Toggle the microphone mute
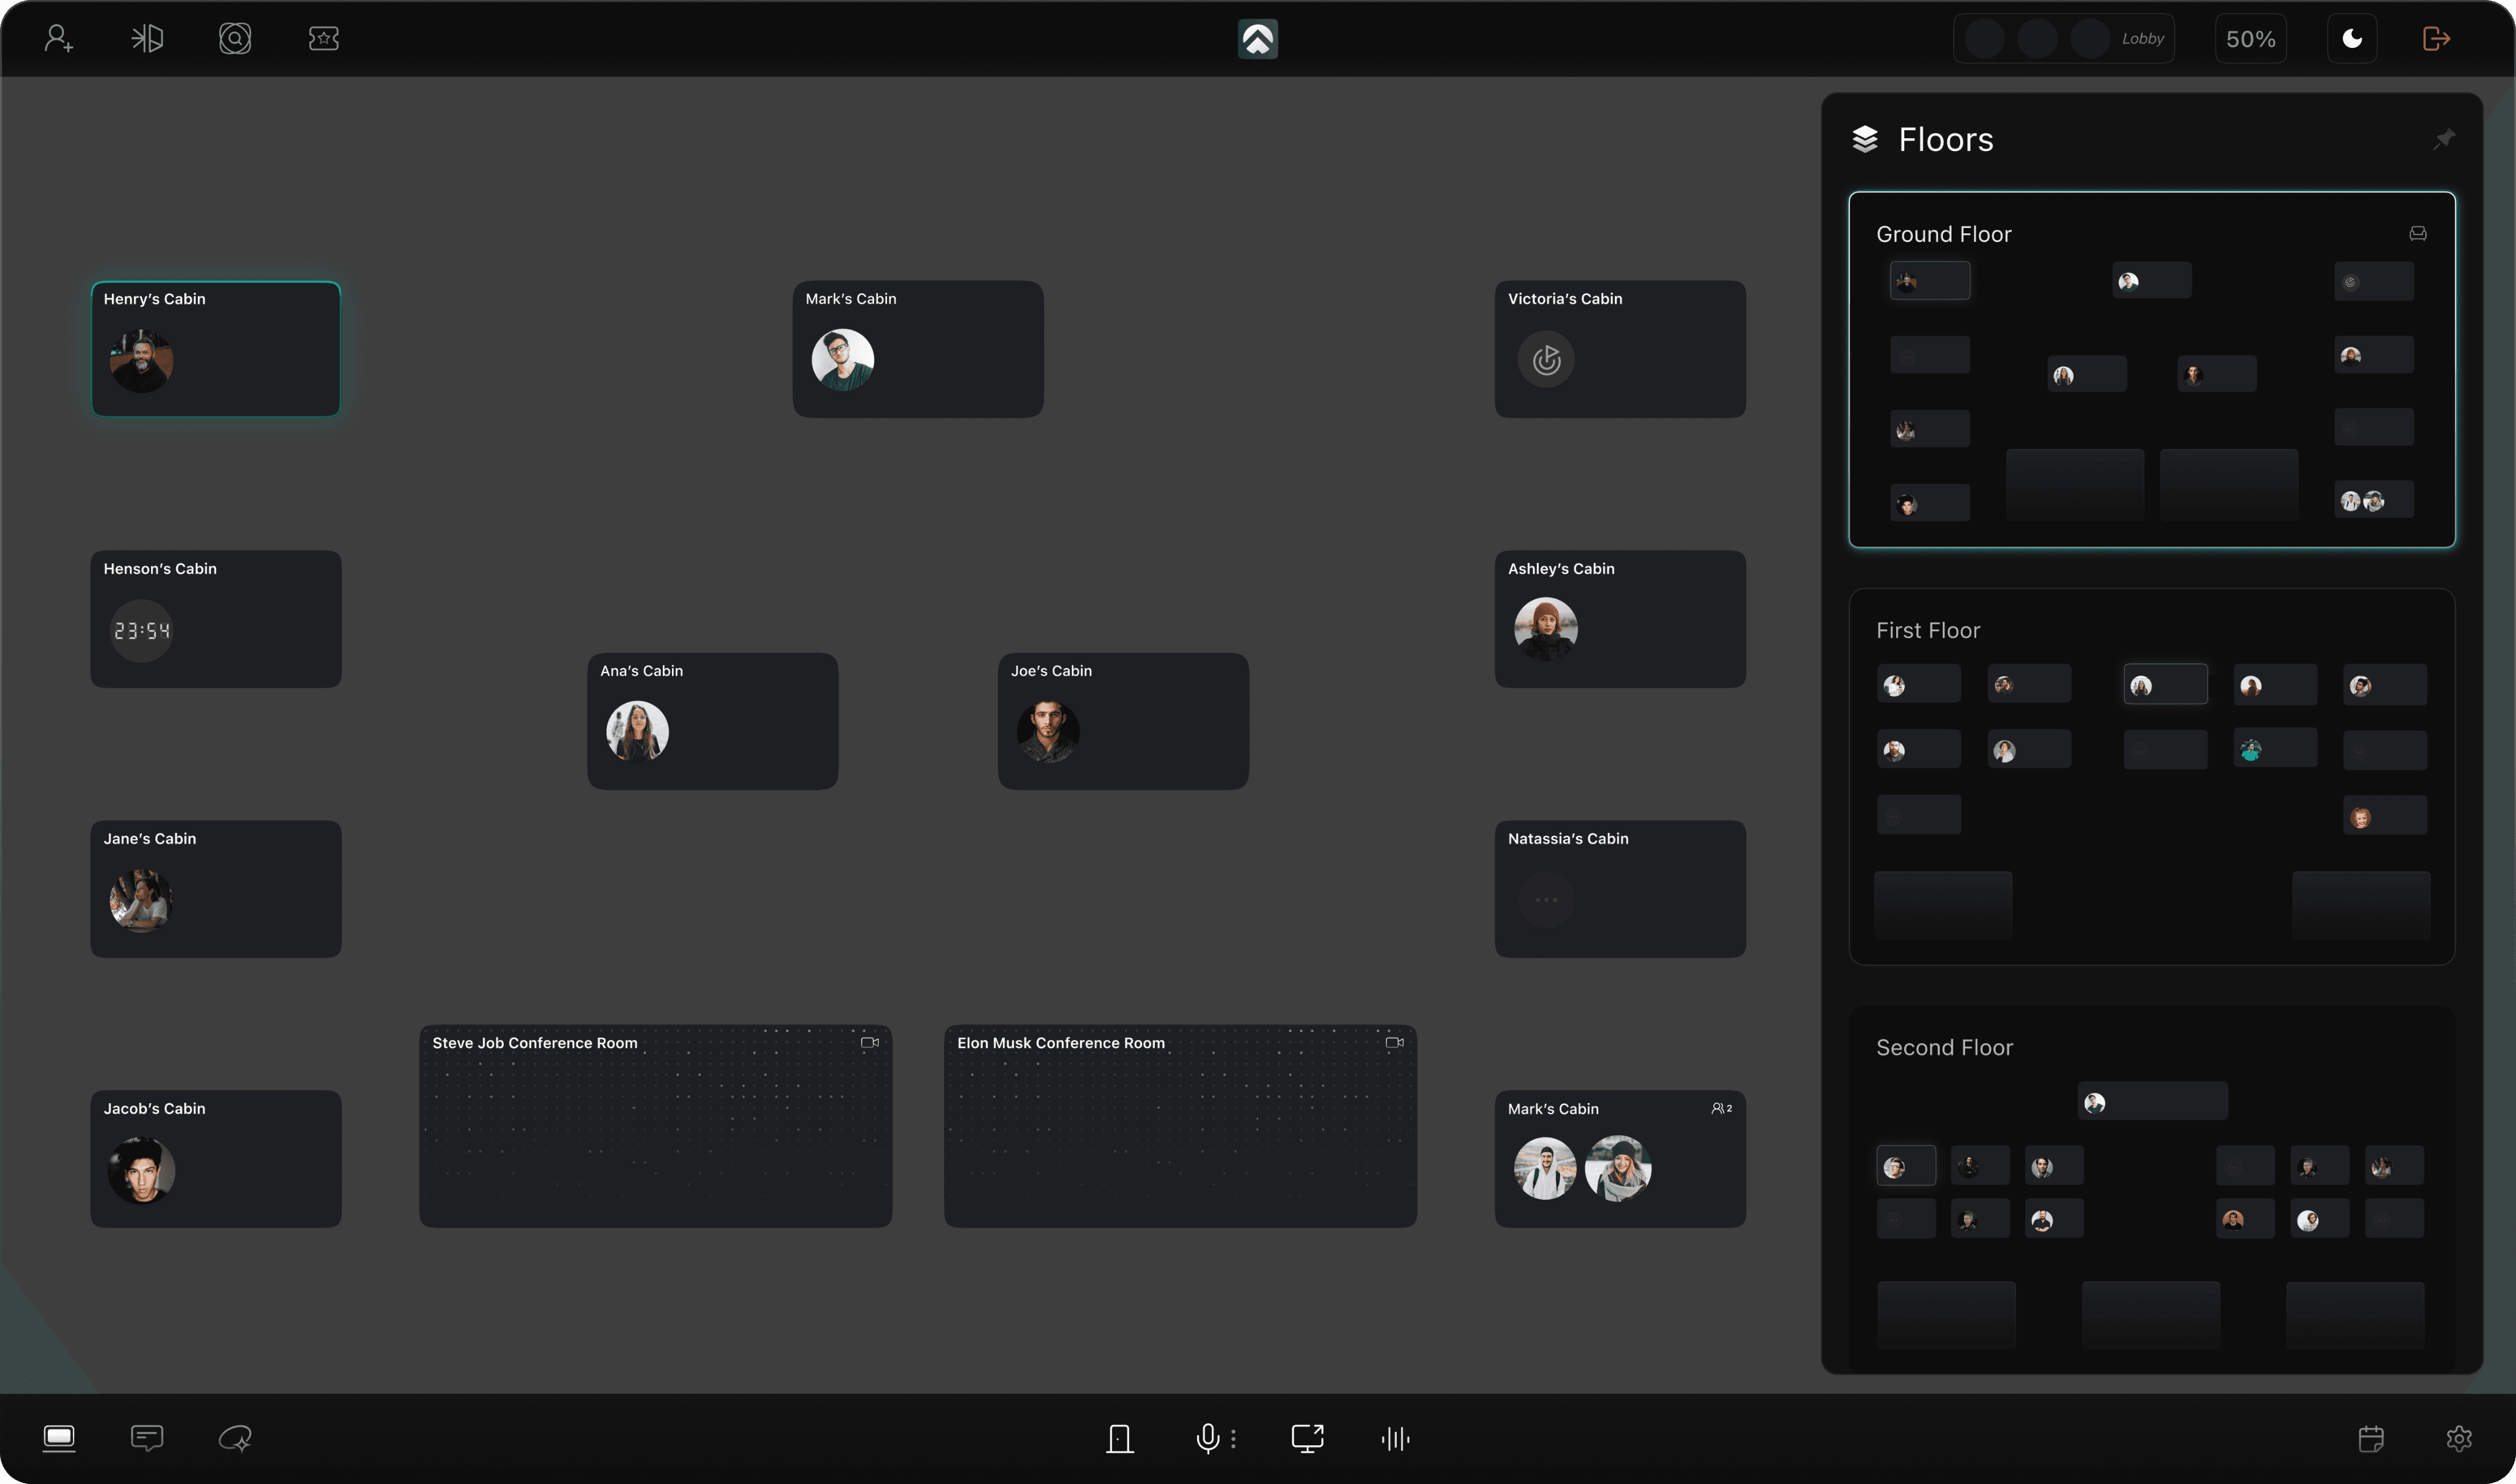The image size is (2516, 1484). click(x=1207, y=1438)
